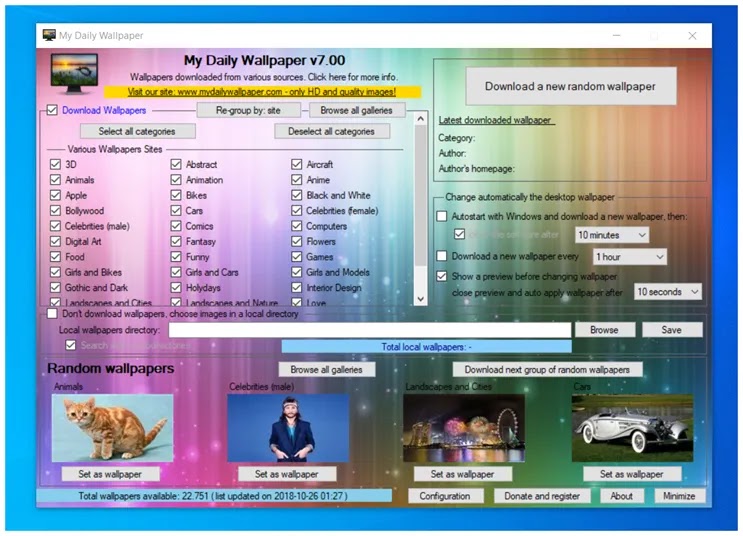This screenshot has width=743, height=536.
Task: Uncheck the Interior Design category
Action: [297, 288]
